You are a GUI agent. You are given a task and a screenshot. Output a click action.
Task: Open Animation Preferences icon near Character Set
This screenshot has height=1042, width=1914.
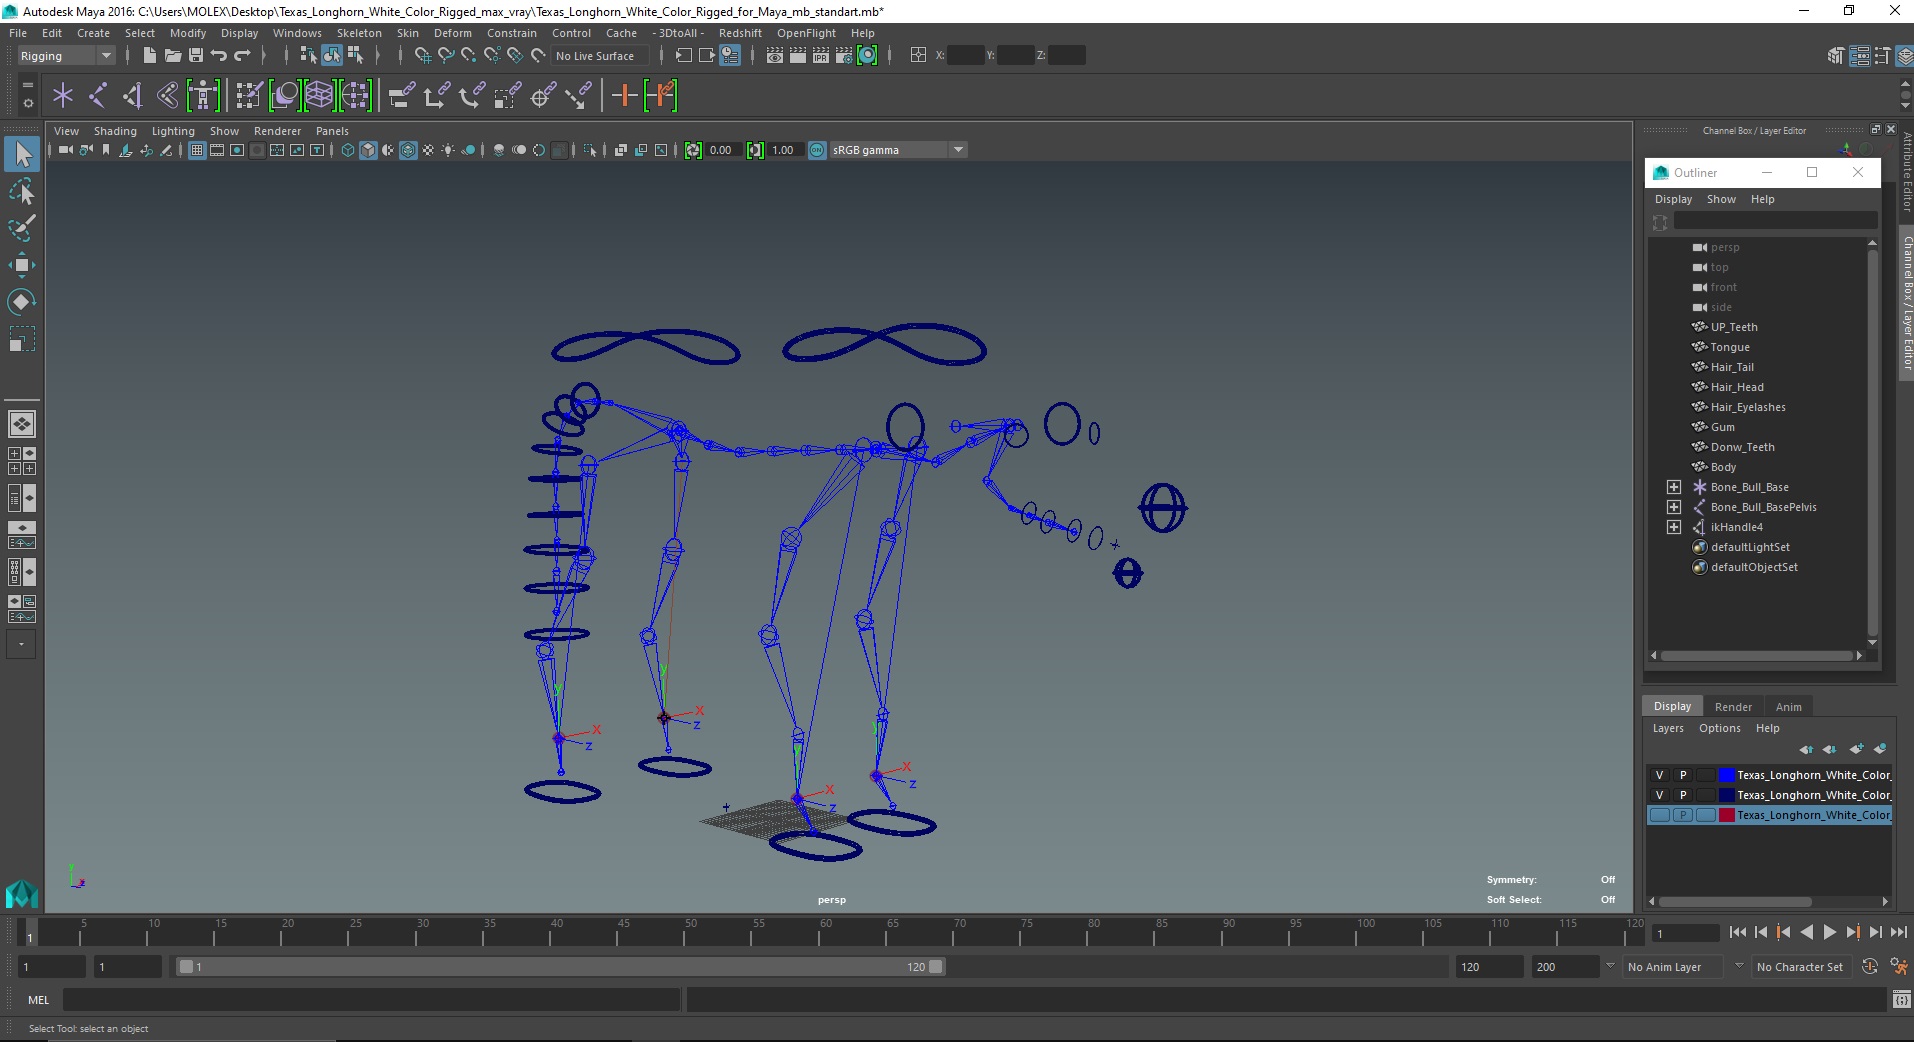pyautogui.click(x=1897, y=967)
